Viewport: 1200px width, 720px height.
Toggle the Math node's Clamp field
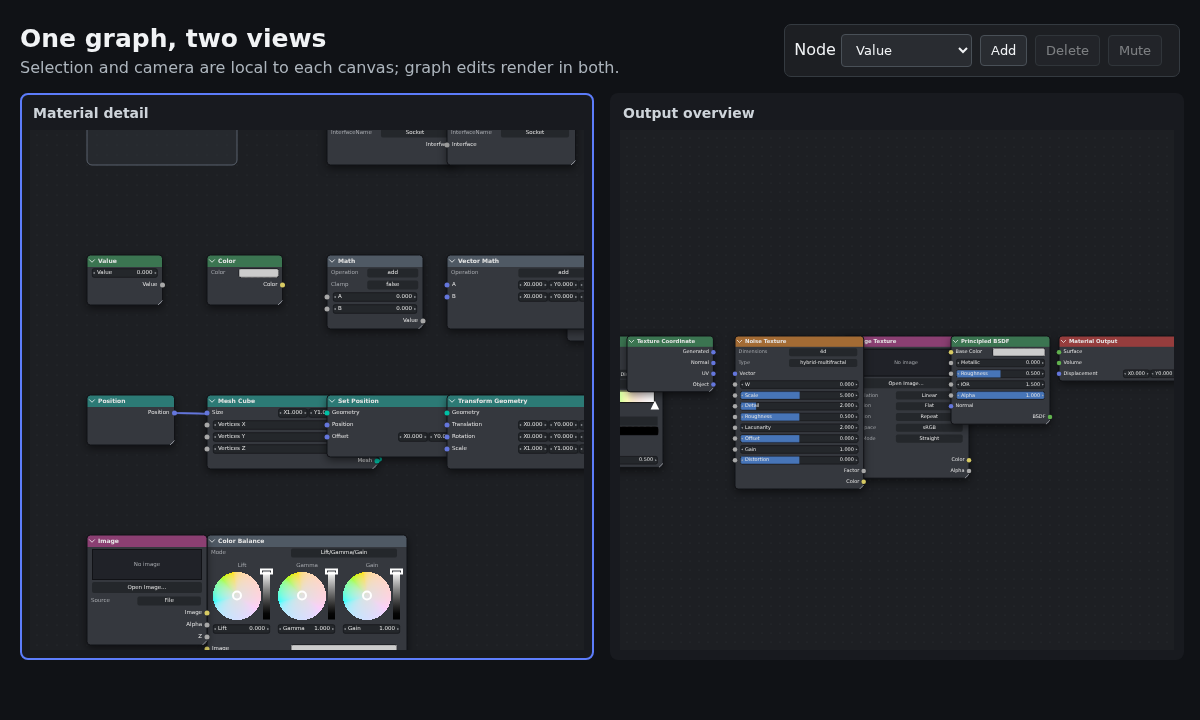392,285
